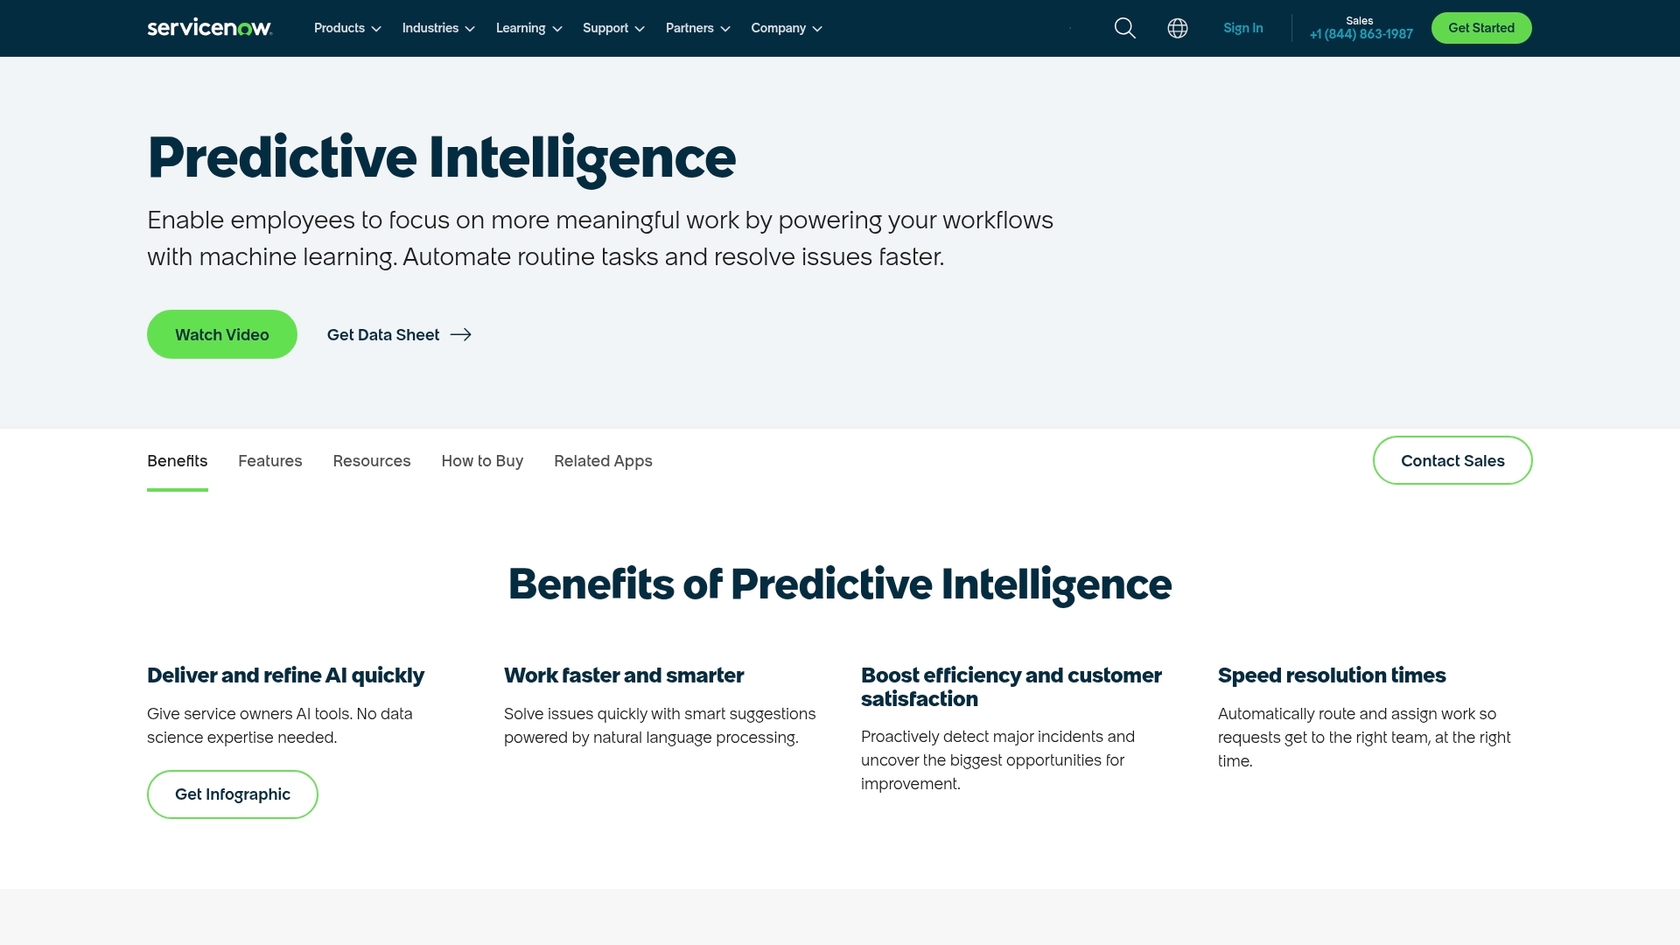Screen dimensions: 1680x945
Task: Click the sales phone number
Action: pos(1360,33)
